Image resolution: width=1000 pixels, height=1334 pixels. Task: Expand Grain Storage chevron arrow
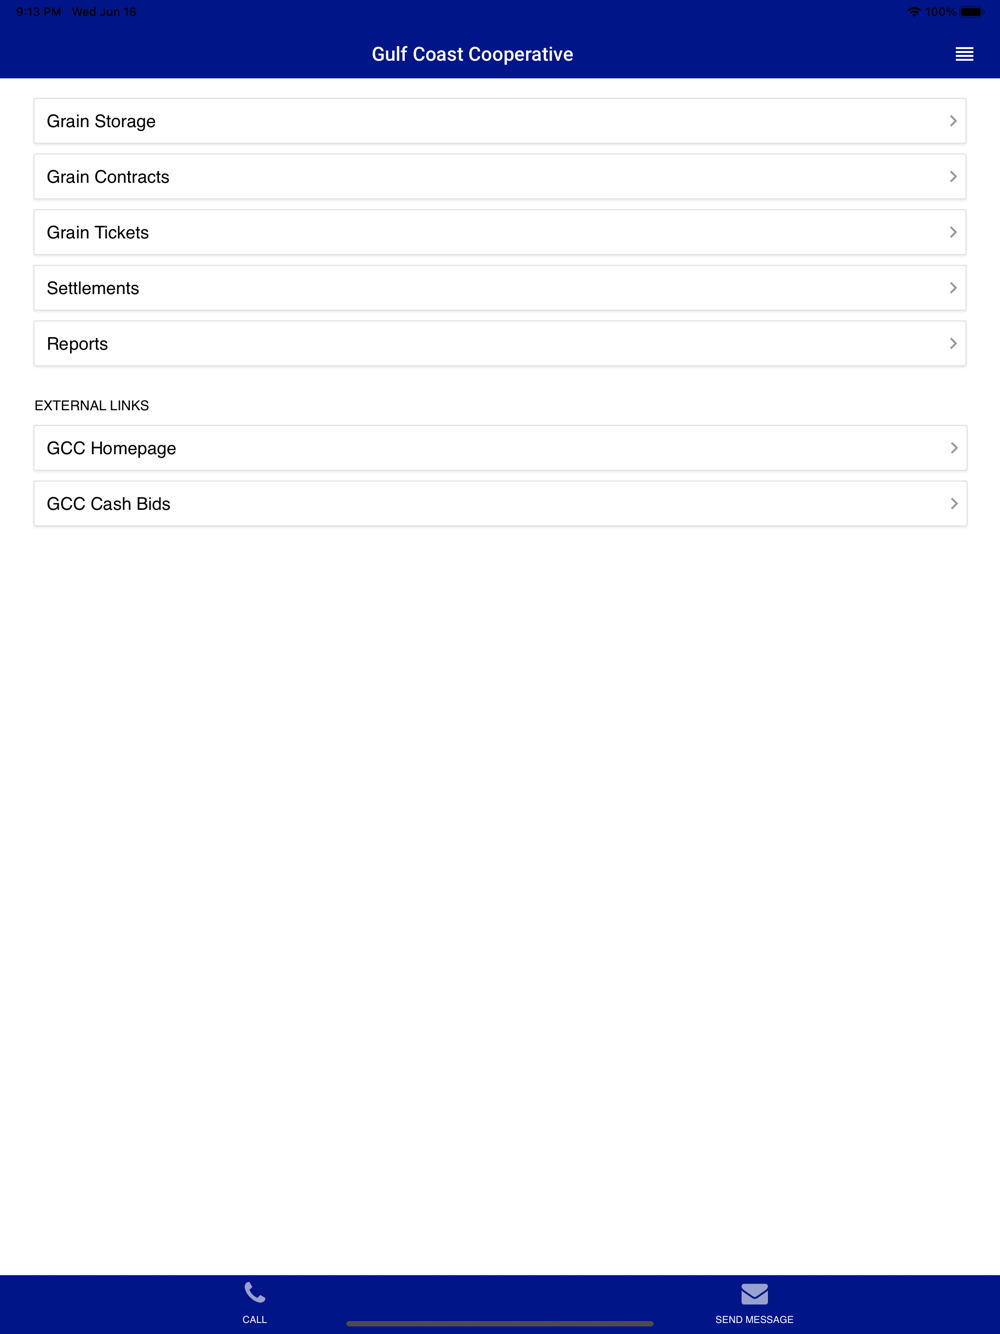coord(953,121)
